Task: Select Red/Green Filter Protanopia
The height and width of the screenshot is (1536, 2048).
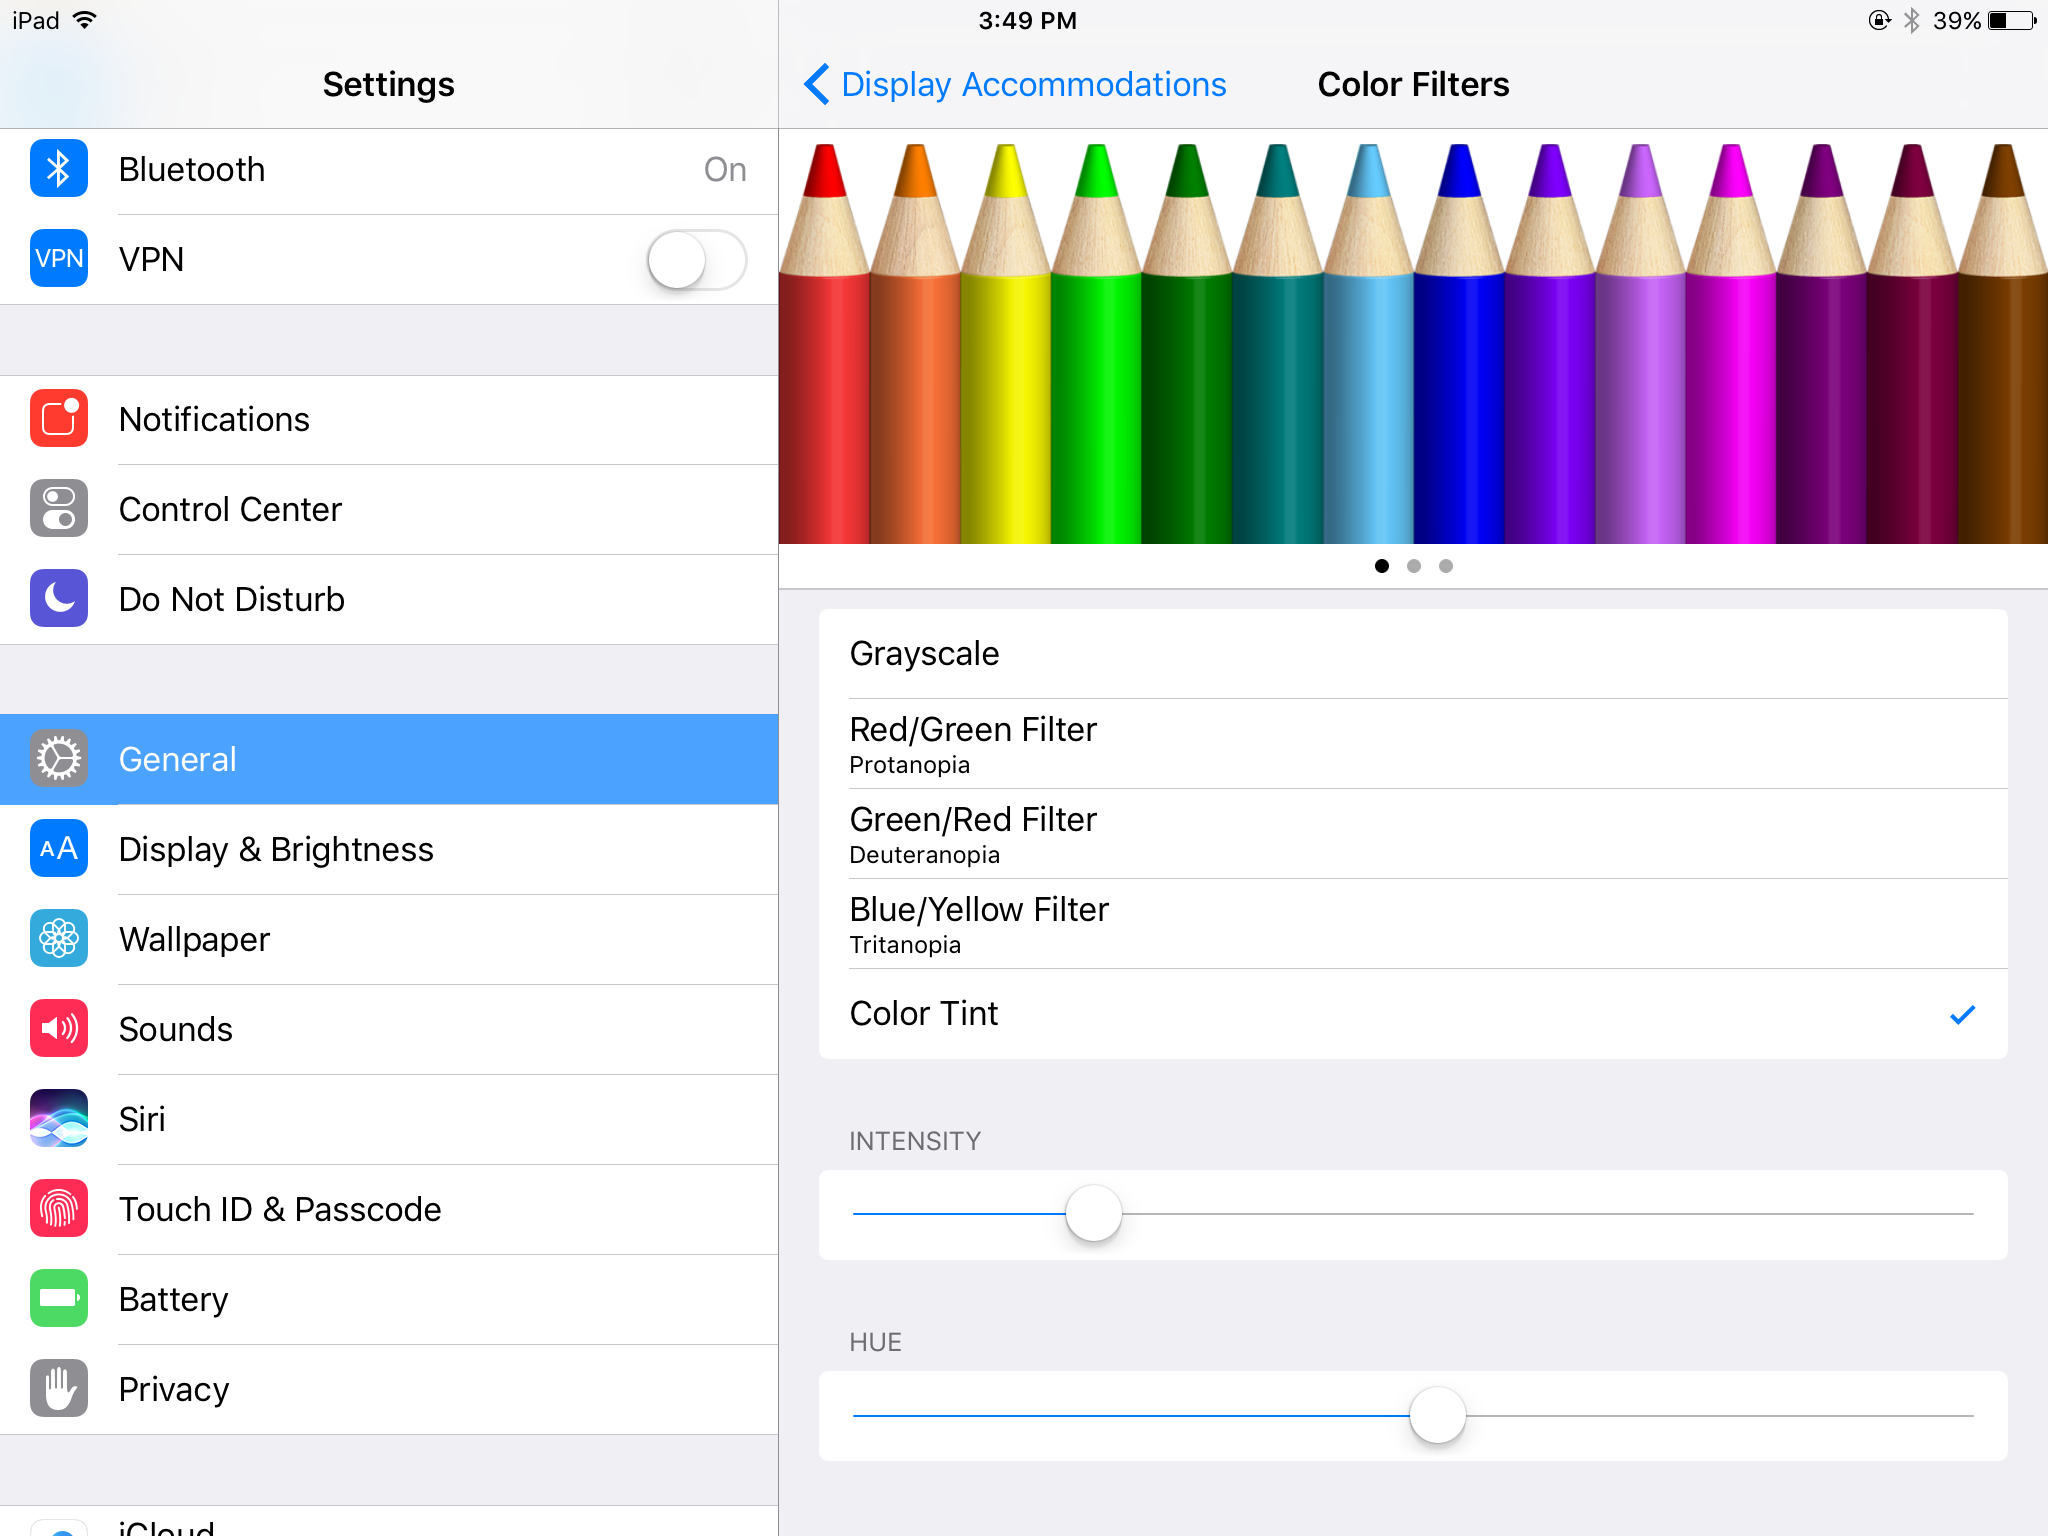Action: tap(1413, 744)
